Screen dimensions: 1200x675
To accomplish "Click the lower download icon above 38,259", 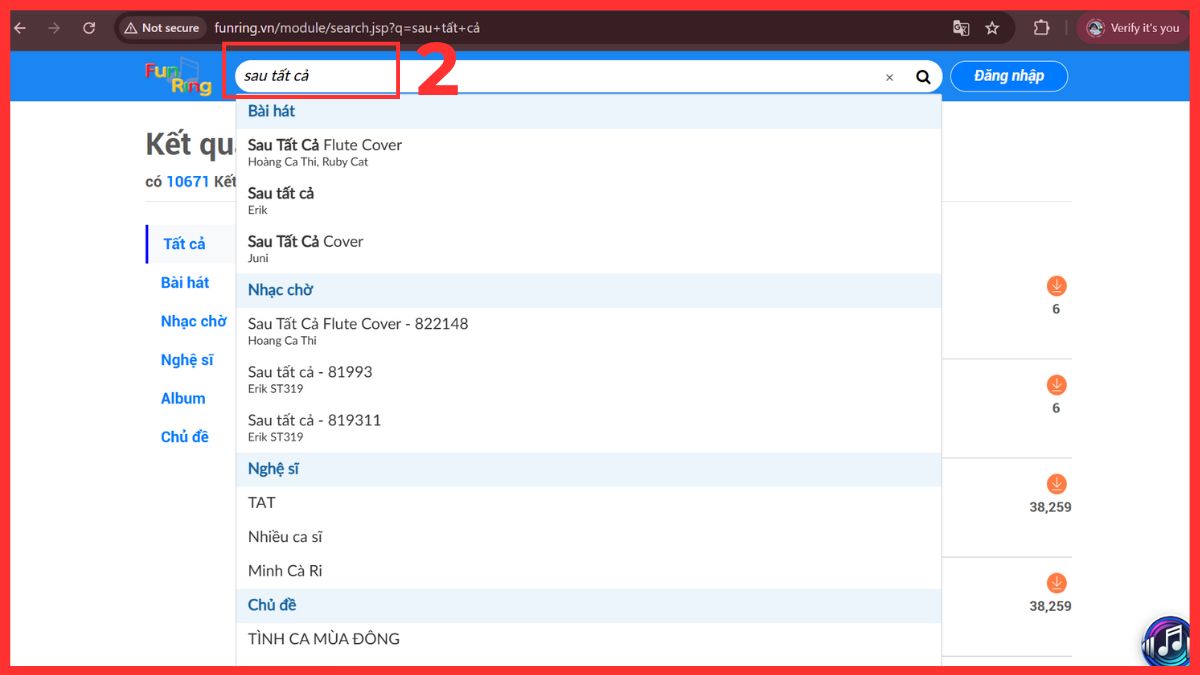I will [x=1057, y=583].
